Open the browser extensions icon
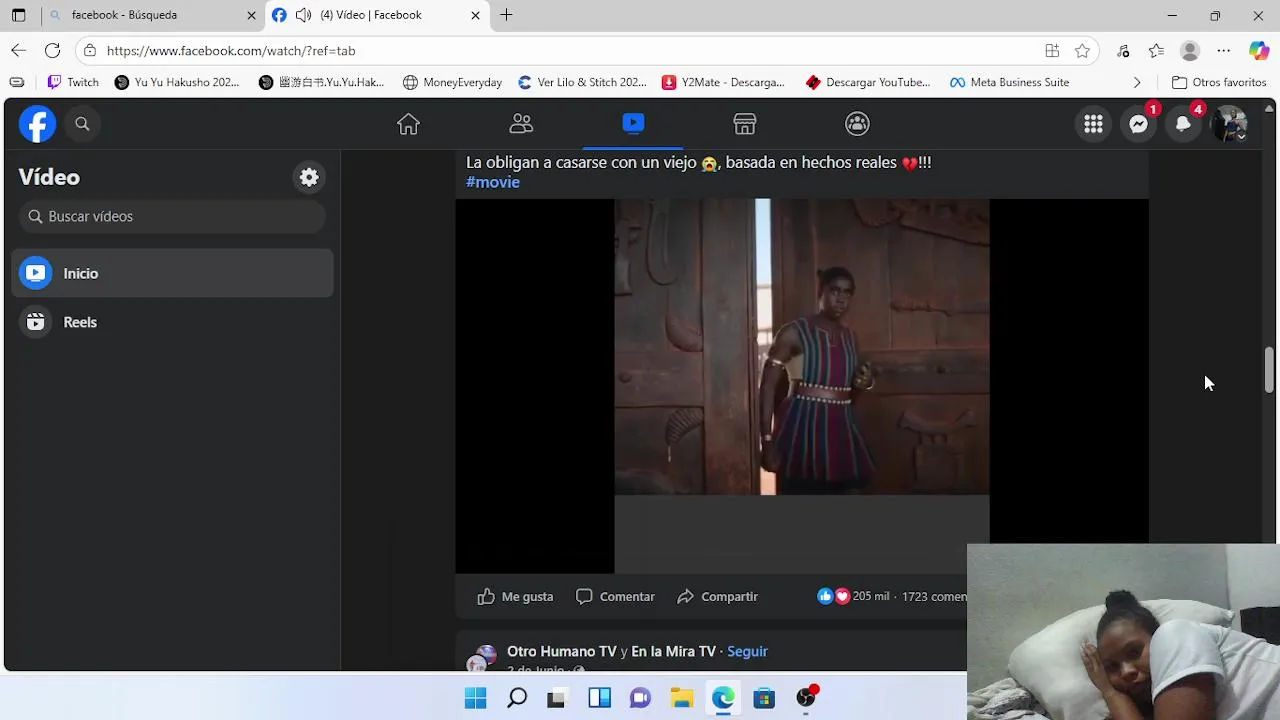The image size is (1280, 720). pyautogui.click(x=1123, y=51)
